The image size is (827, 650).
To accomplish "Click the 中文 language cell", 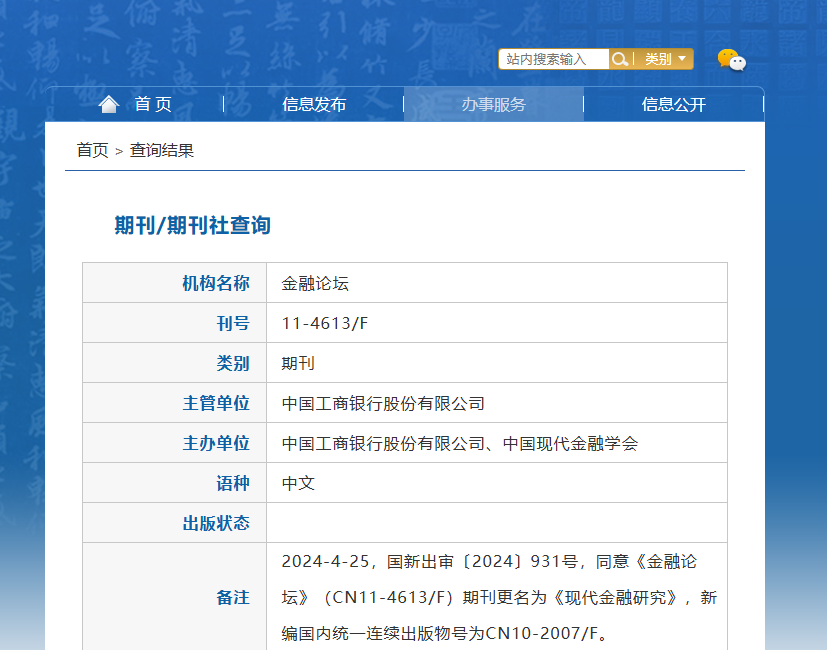I will point(497,483).
